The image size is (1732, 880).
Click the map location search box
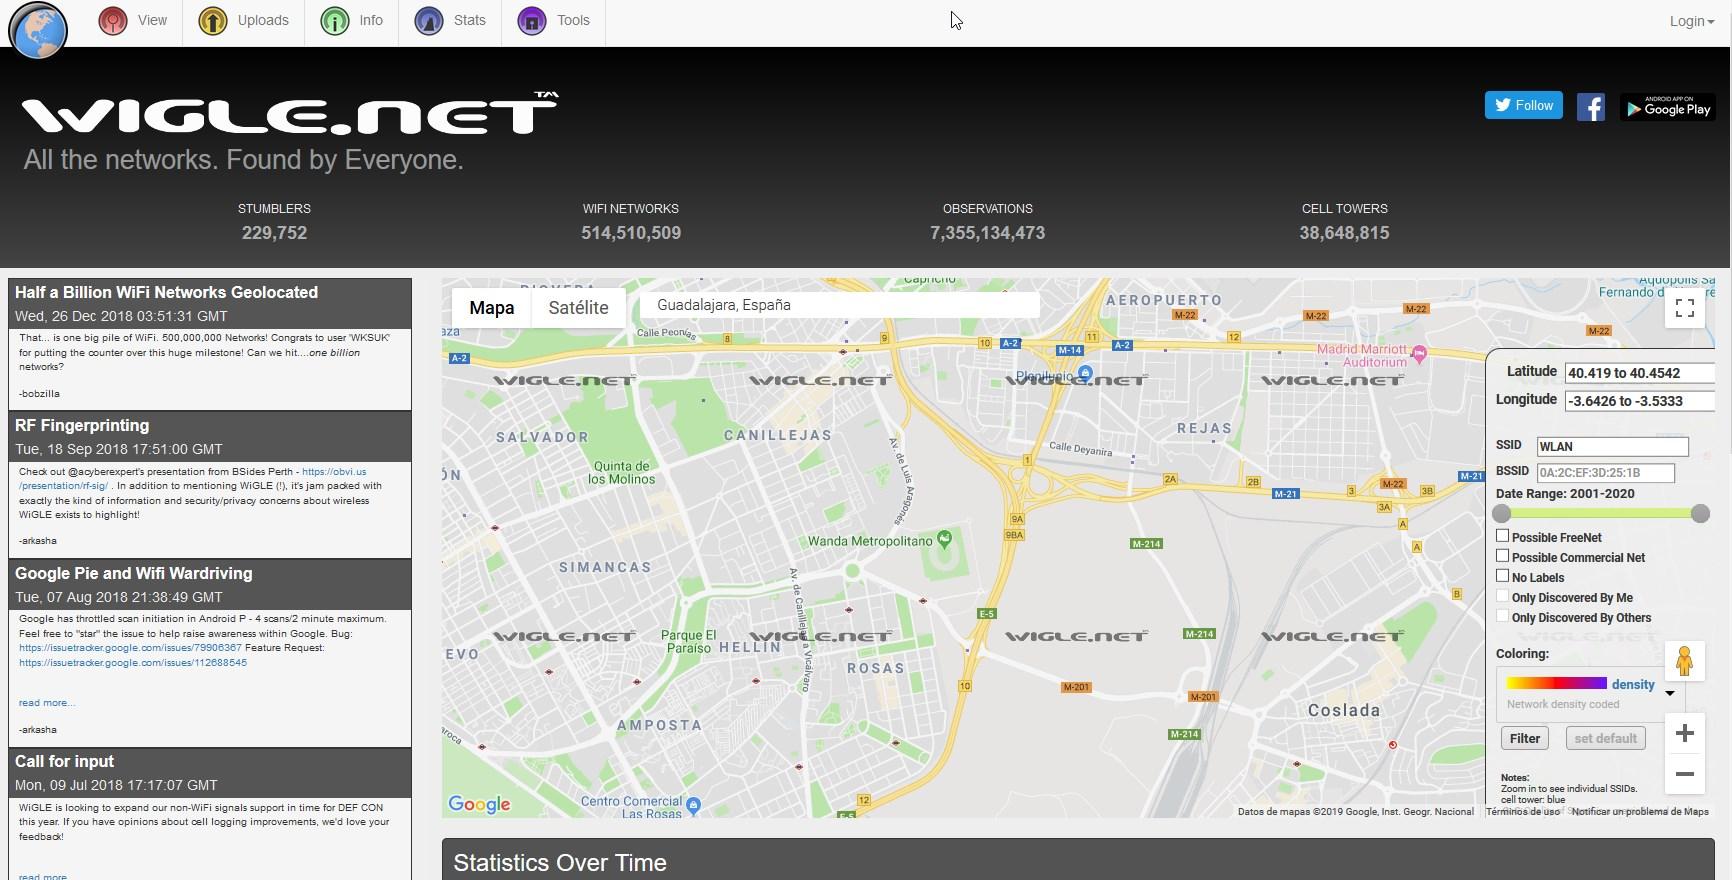pos(839,305)
